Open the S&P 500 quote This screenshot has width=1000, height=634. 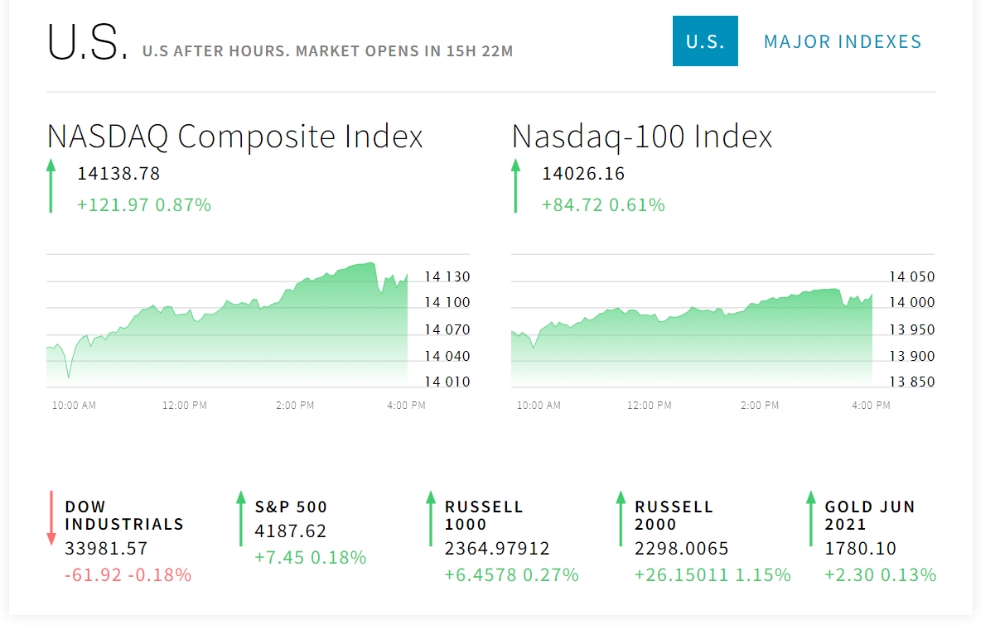pyautogui.click(x=291, y=507)
